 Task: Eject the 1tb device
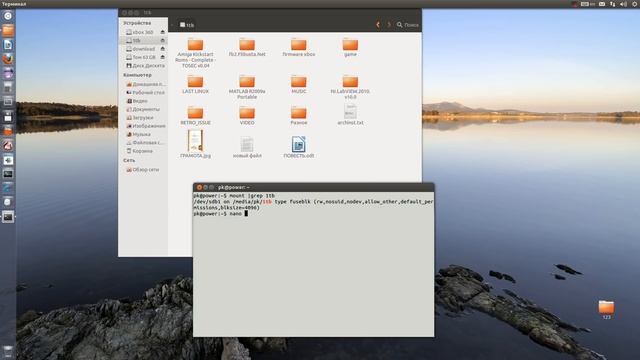pos(162,40)
